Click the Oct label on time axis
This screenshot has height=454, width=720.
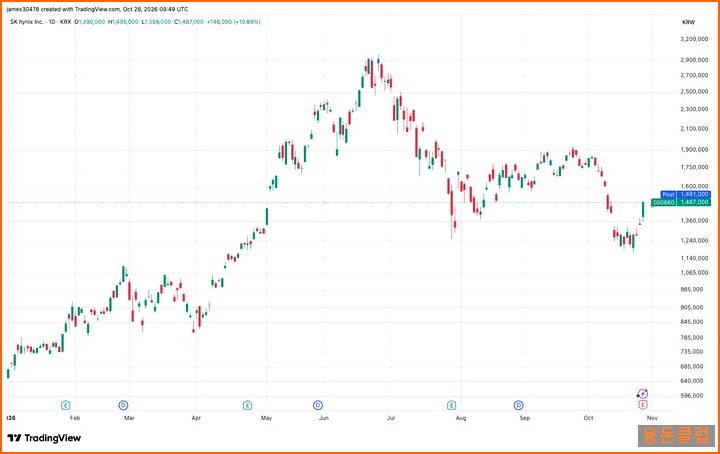click(588, 418)
